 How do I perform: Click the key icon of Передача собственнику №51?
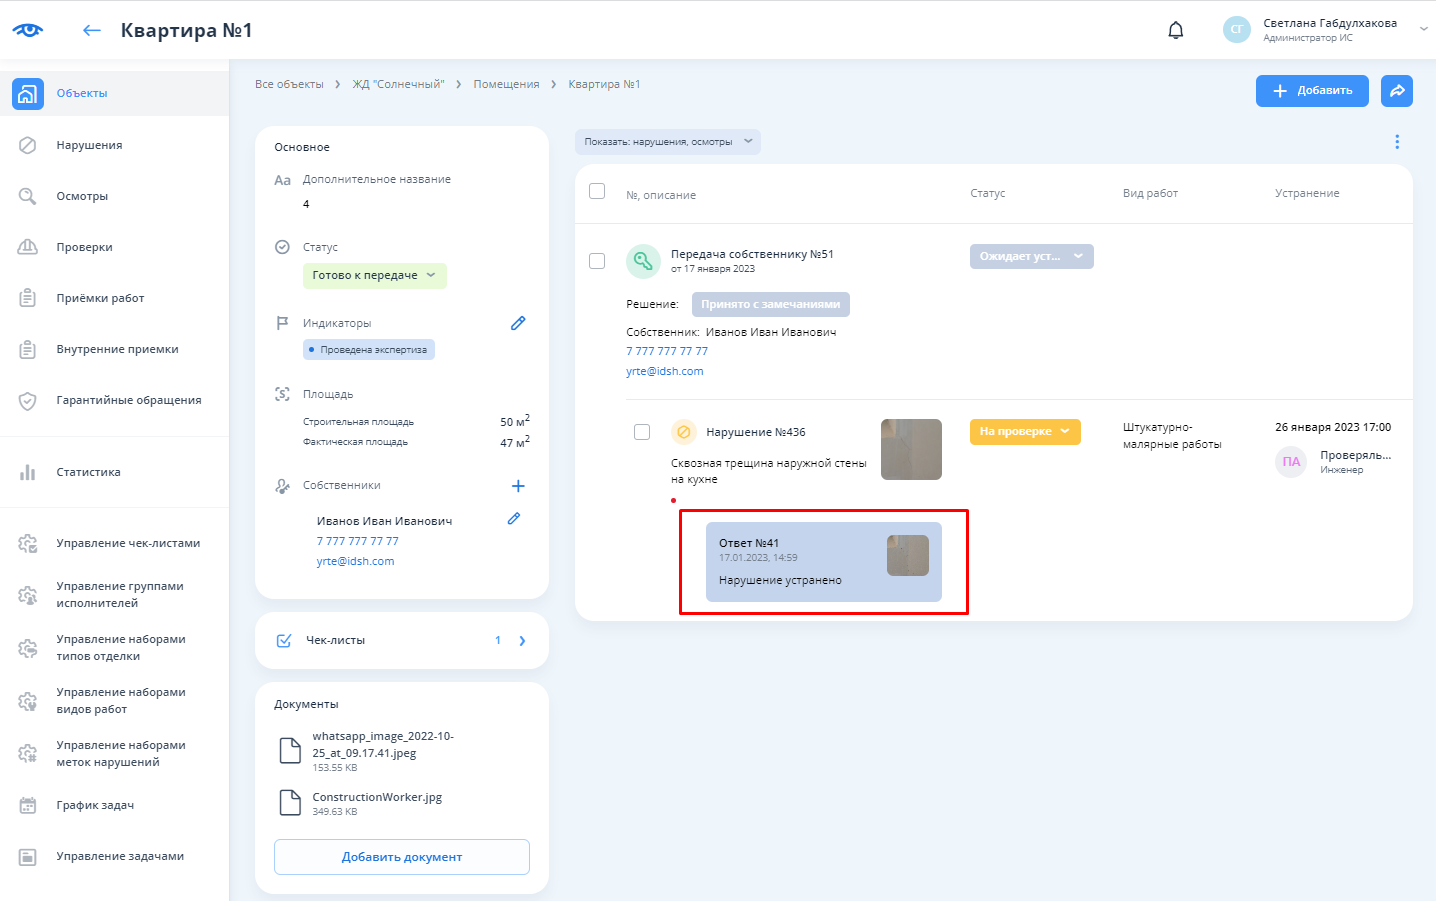(643, 261)
